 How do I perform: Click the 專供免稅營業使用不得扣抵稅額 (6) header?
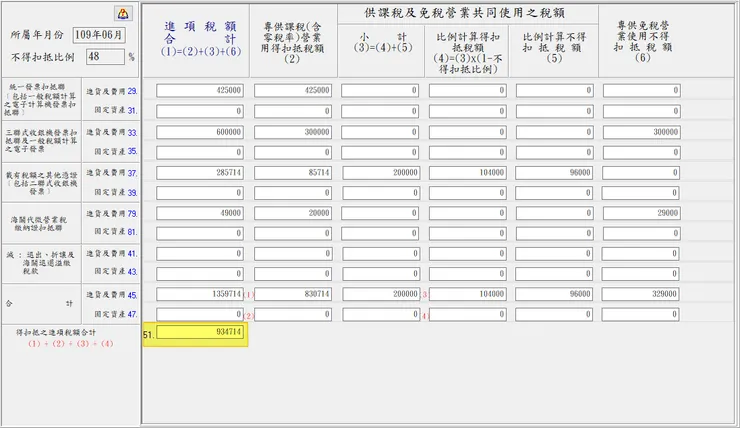click(643, 42)
